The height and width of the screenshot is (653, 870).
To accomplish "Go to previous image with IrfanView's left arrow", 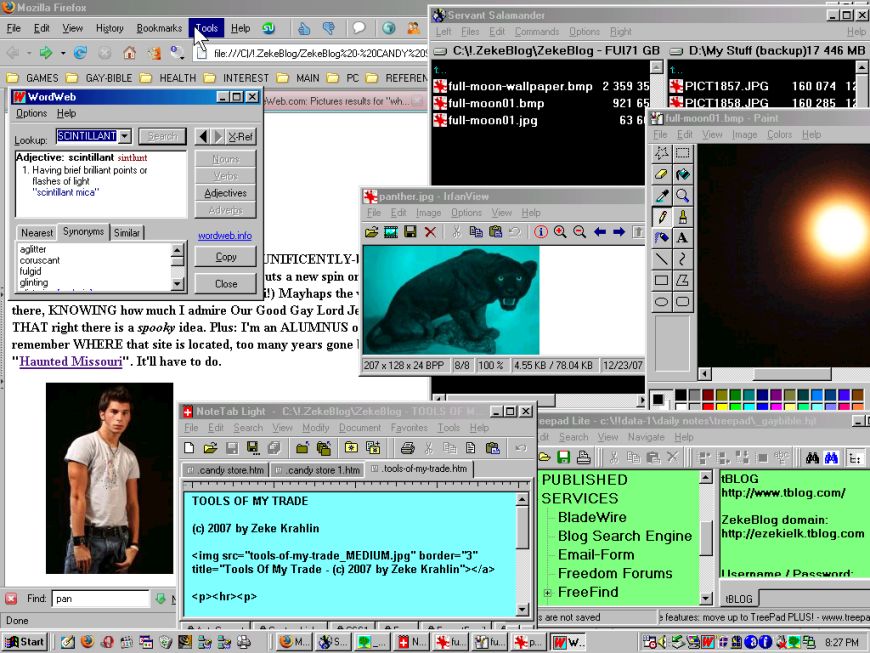I will pyautogui.click(x=600, y=232).
